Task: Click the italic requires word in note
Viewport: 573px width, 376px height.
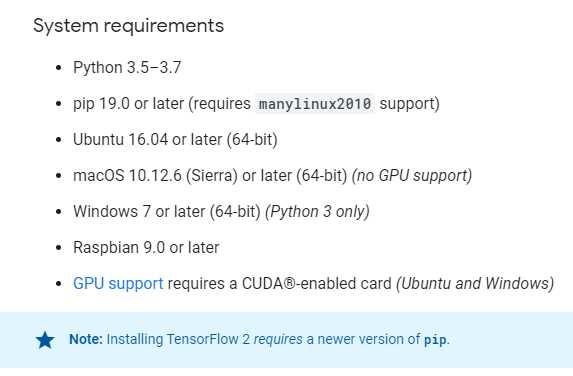Action: (278, 340)
